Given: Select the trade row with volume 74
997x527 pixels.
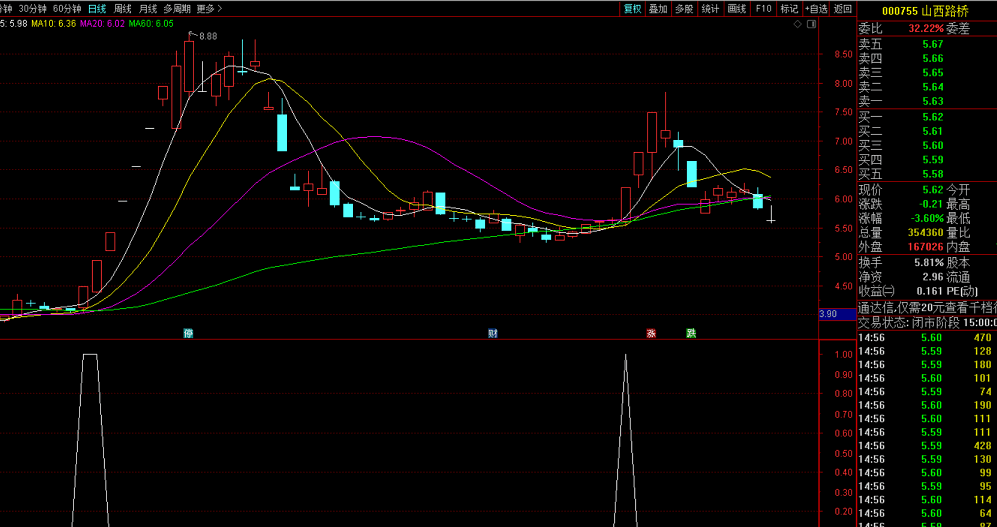Looking at the screenshot, I should 927,392.
